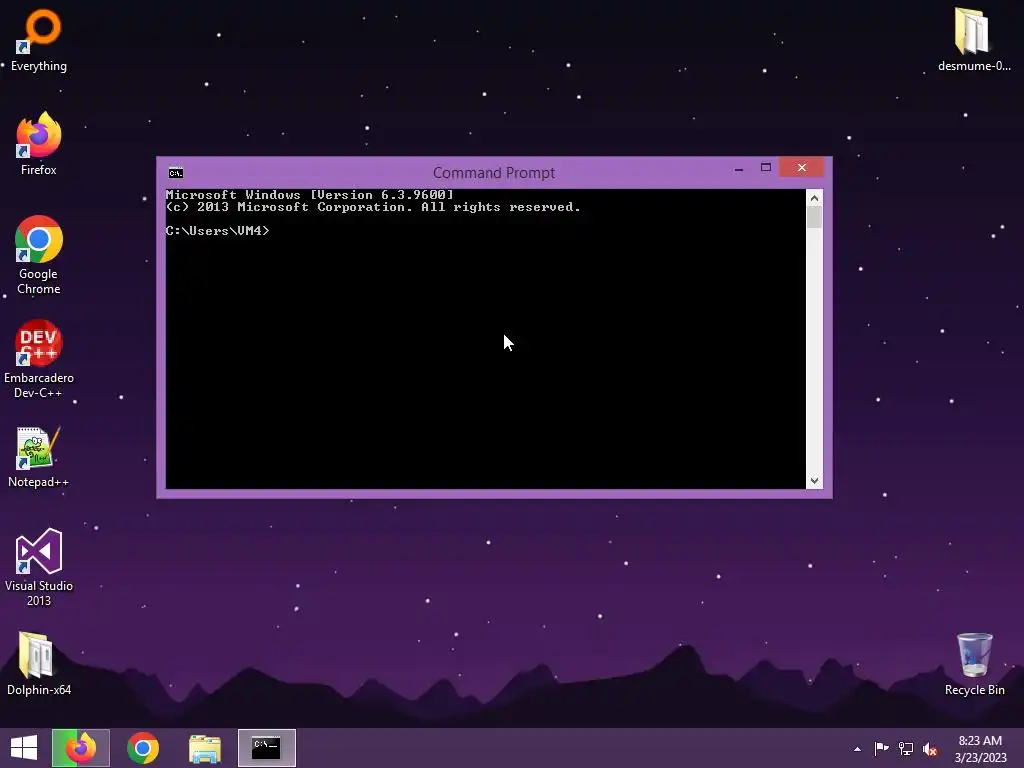
Task: Open the Everything desktop shortcut
Action: [39, 39]
